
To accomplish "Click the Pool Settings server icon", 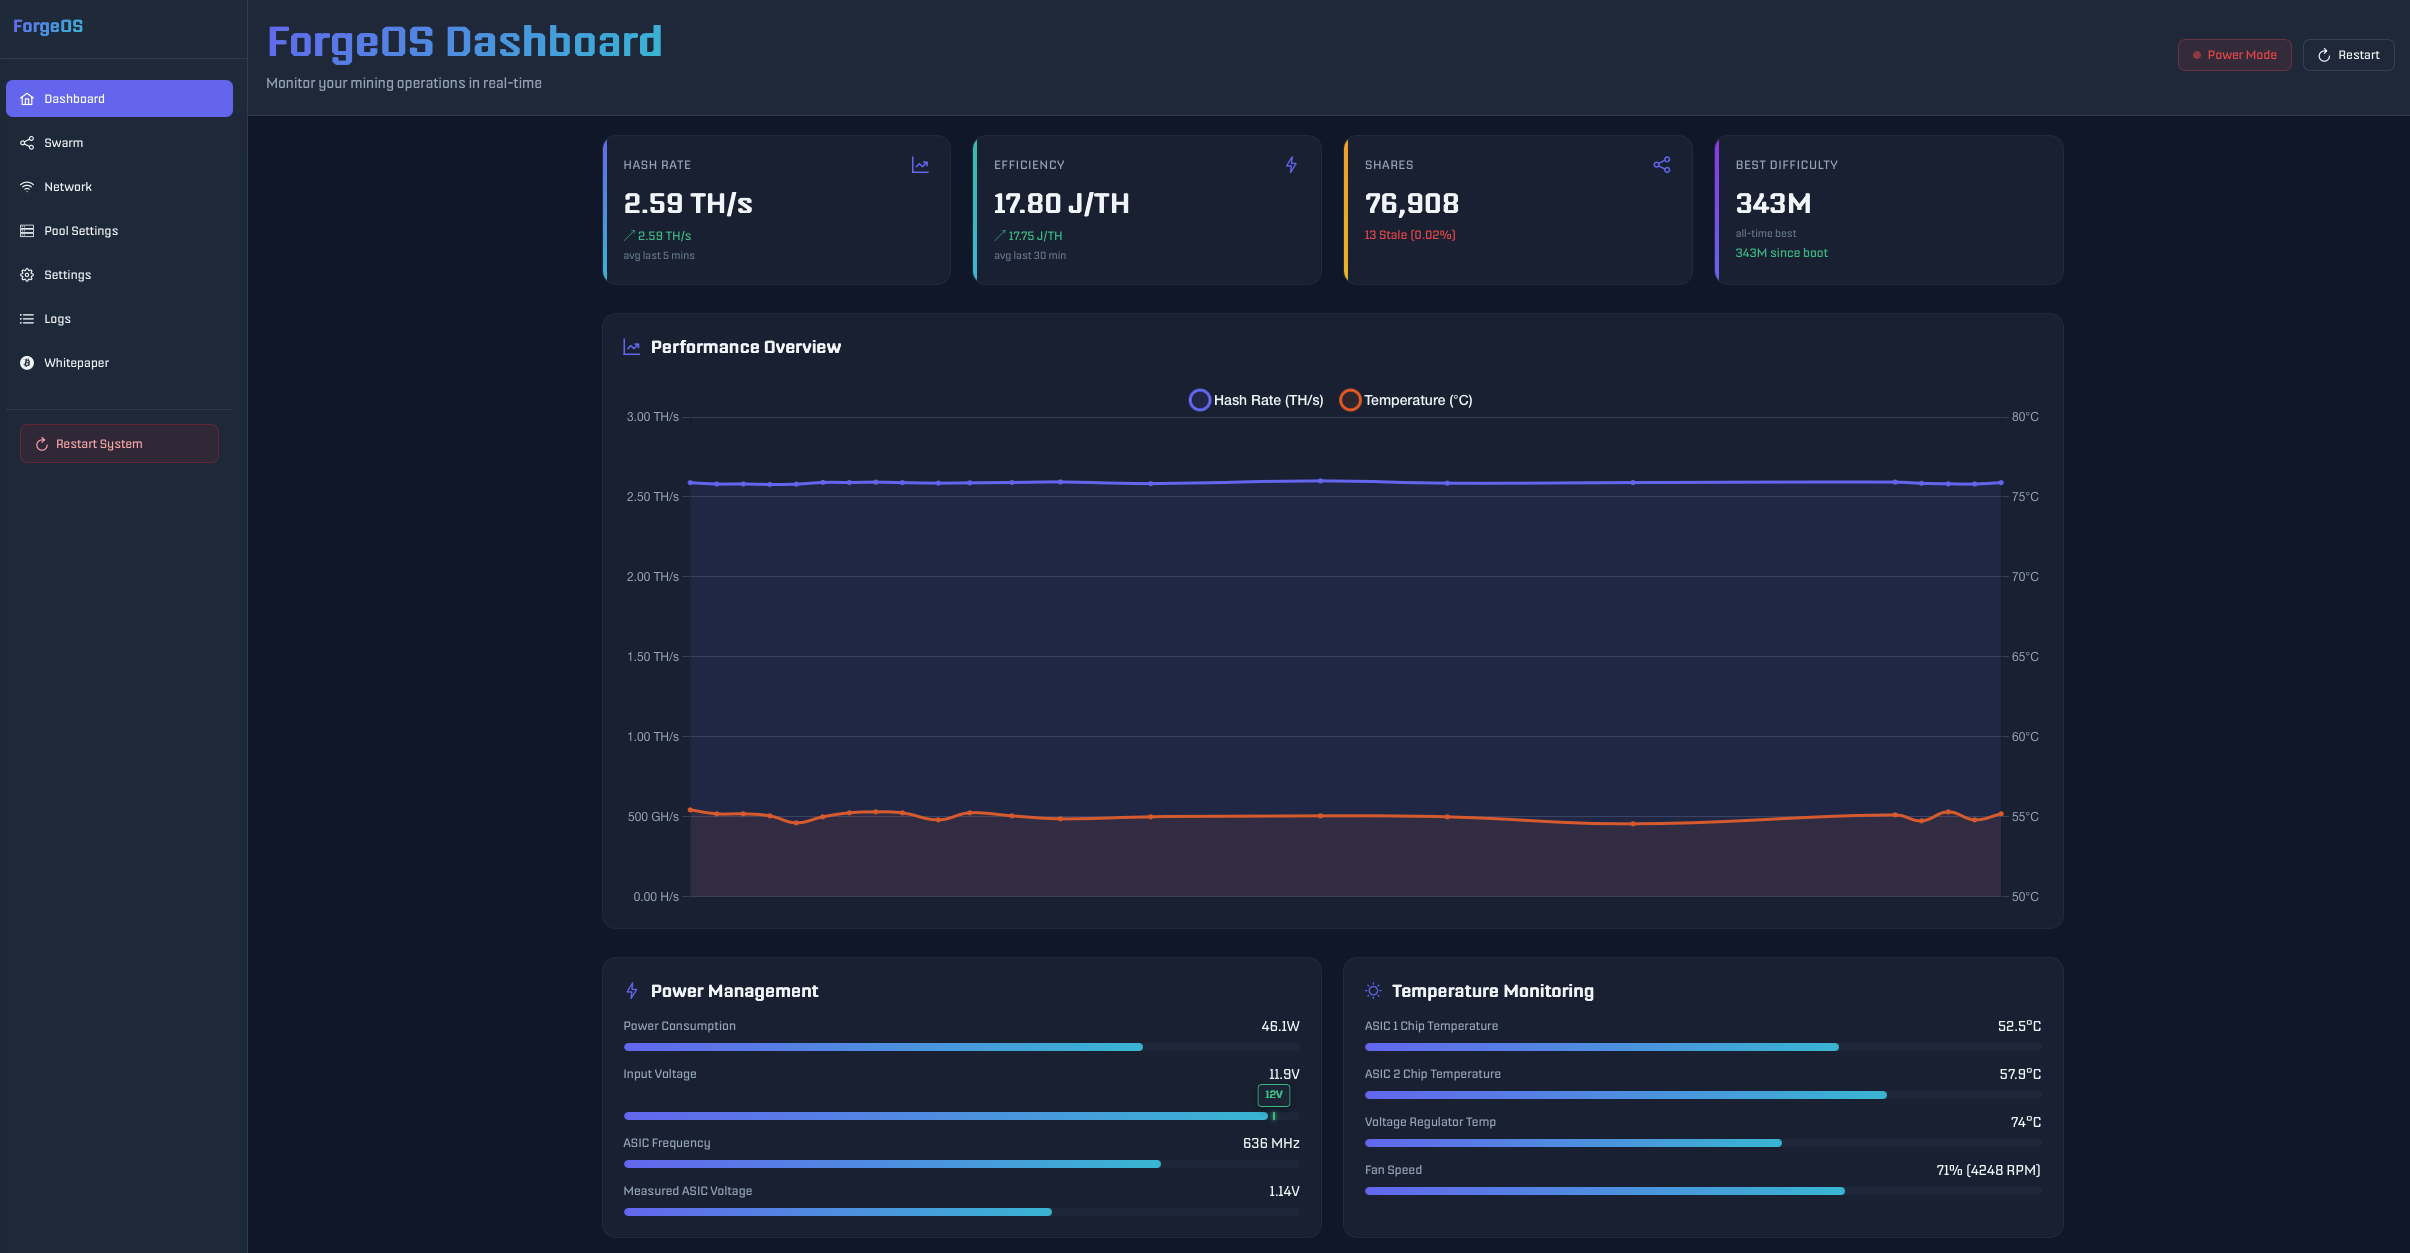I will pyautogui.click(x=27, y=231).
